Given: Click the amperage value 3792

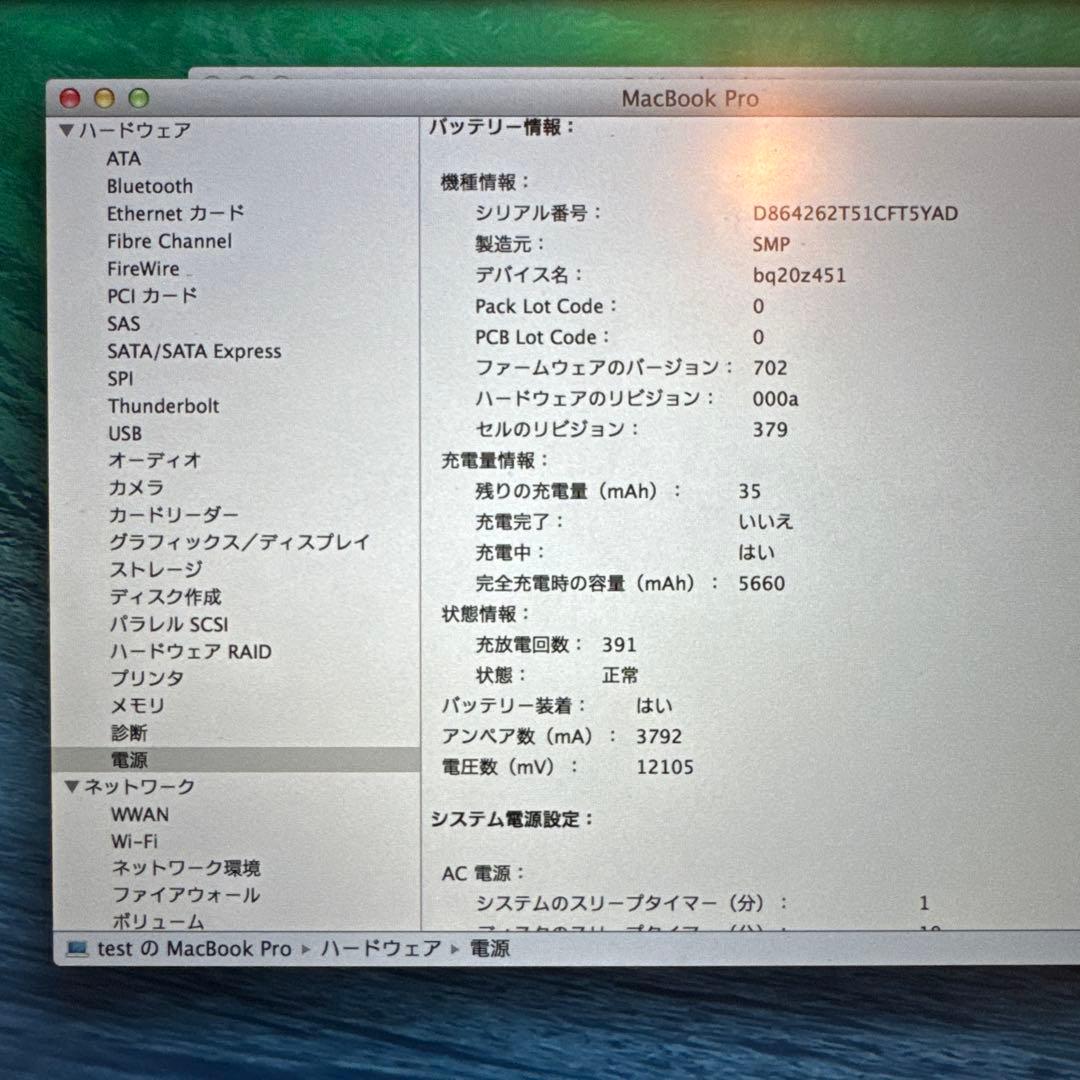Looking at the screenshot, I should point(659,736).
